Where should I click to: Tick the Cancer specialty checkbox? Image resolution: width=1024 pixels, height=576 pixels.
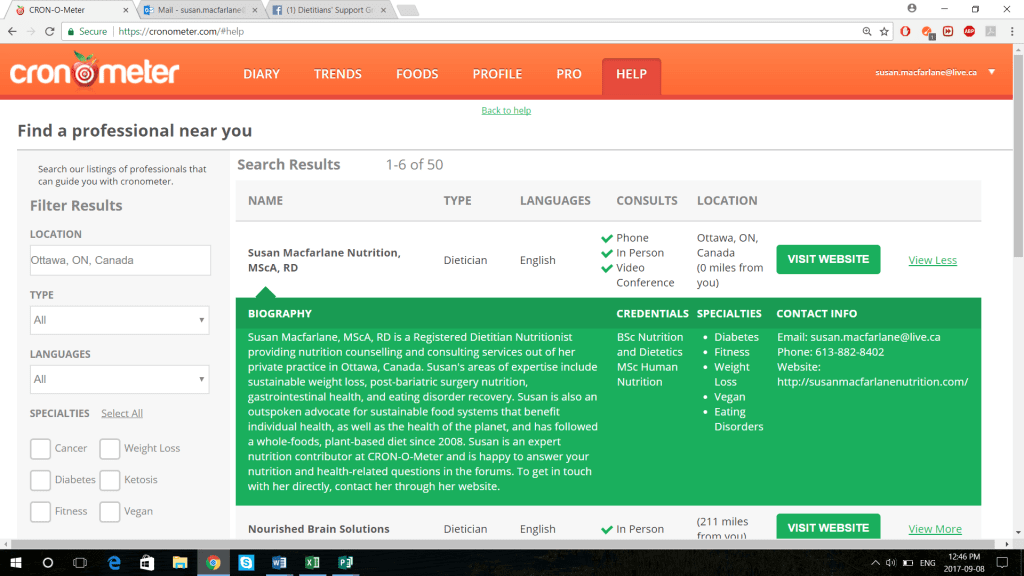40,449
